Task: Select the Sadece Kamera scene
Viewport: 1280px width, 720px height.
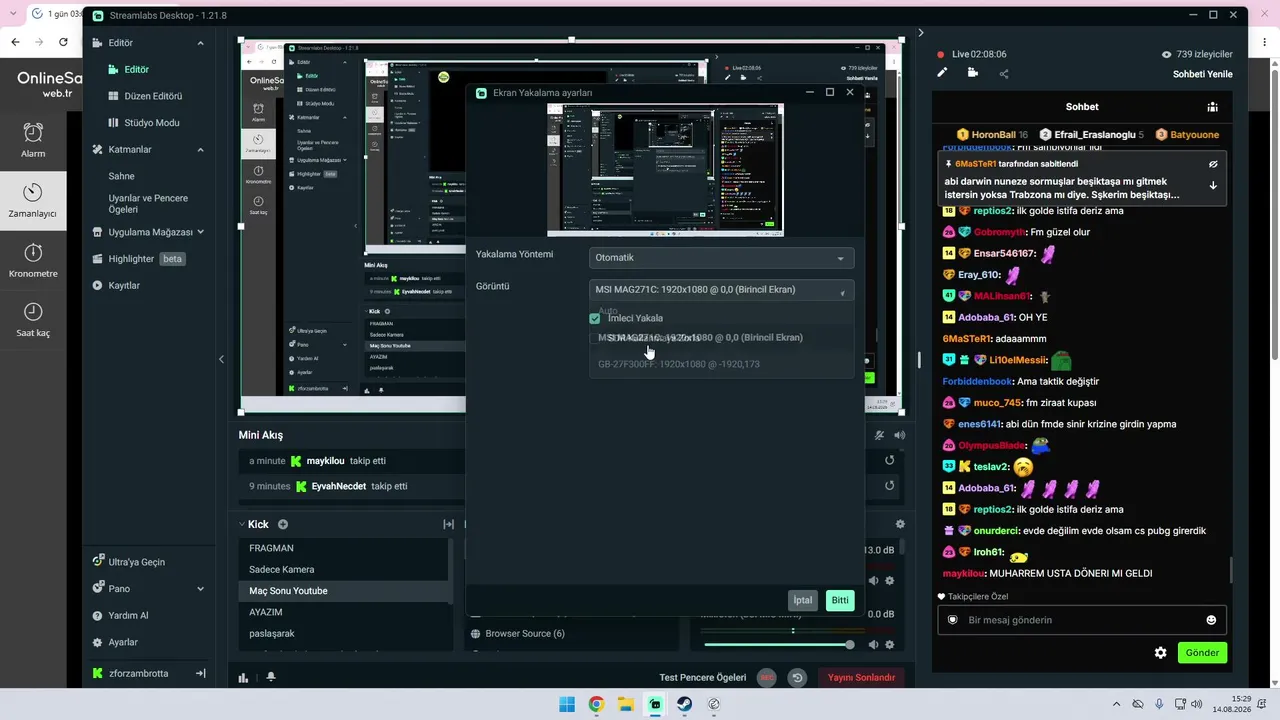Action: [344, 570]
